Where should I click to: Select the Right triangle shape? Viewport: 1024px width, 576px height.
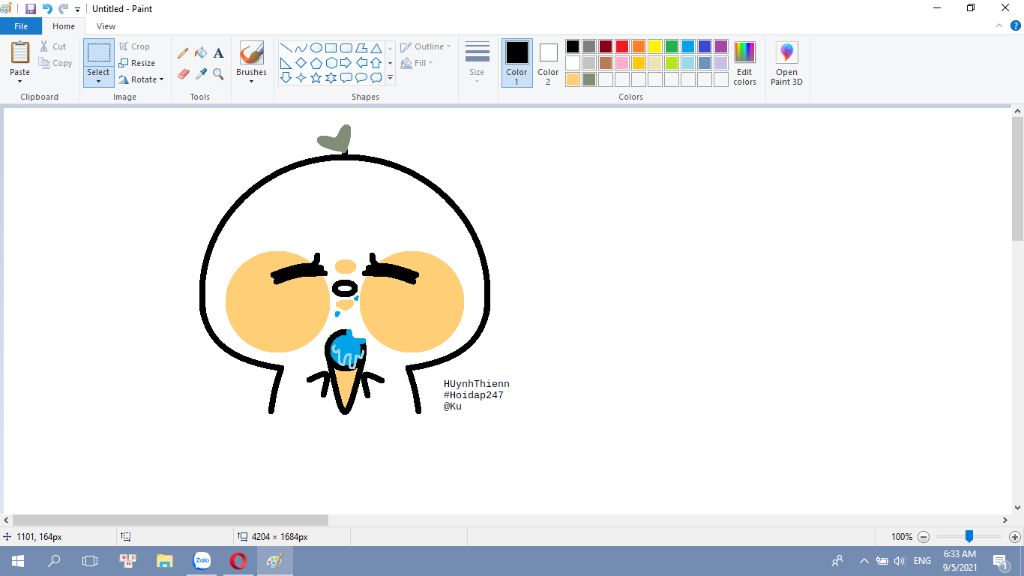click(285, 63)
